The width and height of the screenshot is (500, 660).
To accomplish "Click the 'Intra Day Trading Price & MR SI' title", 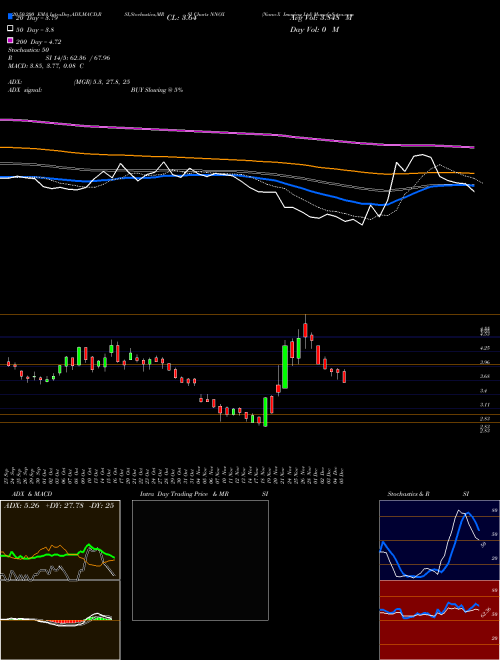I will point(204,494).
